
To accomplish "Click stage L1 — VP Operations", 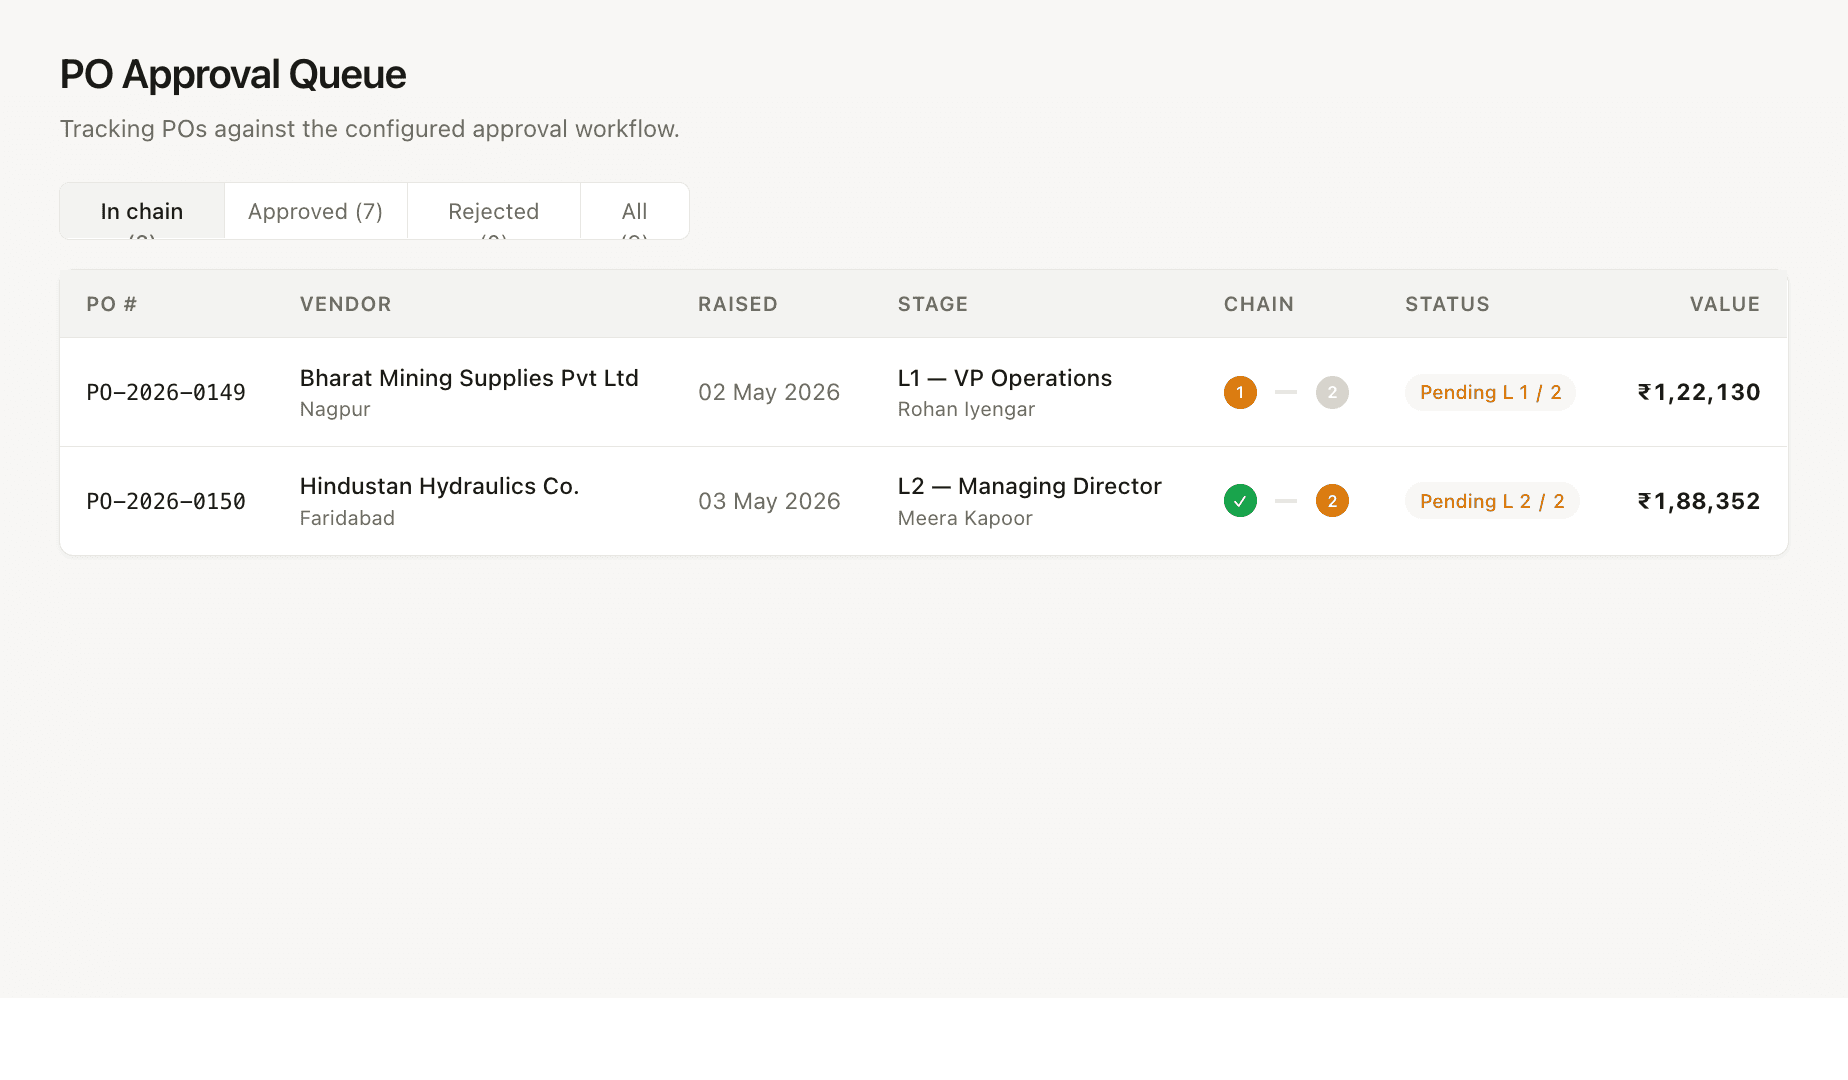I will coord(1005,378).
